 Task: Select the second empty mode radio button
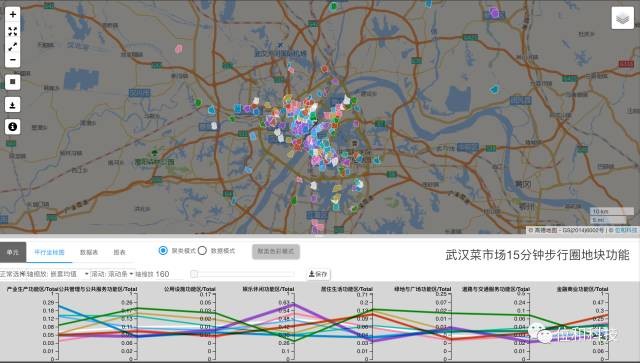click(202, 251)
